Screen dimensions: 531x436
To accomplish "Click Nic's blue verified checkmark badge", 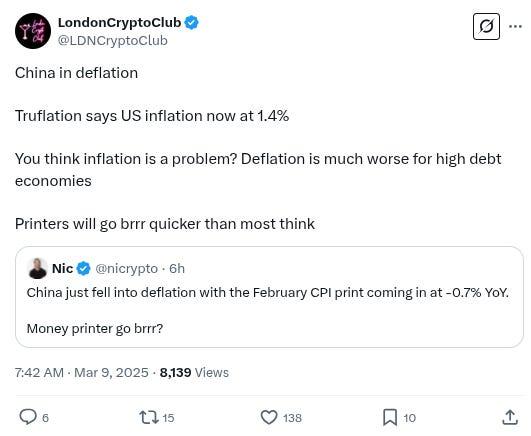I will (x=83, y=269).
